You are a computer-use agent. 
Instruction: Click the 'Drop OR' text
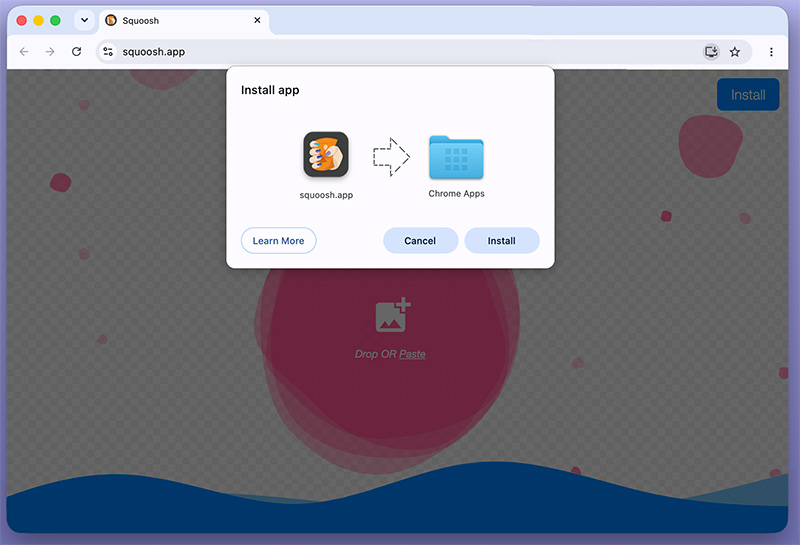click(x=376, y=354)
